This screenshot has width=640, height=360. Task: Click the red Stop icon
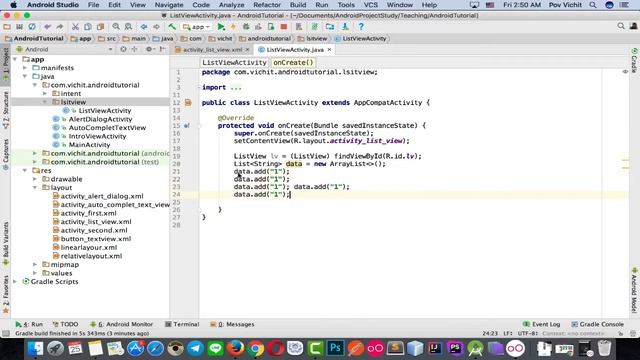click(284, 27)
